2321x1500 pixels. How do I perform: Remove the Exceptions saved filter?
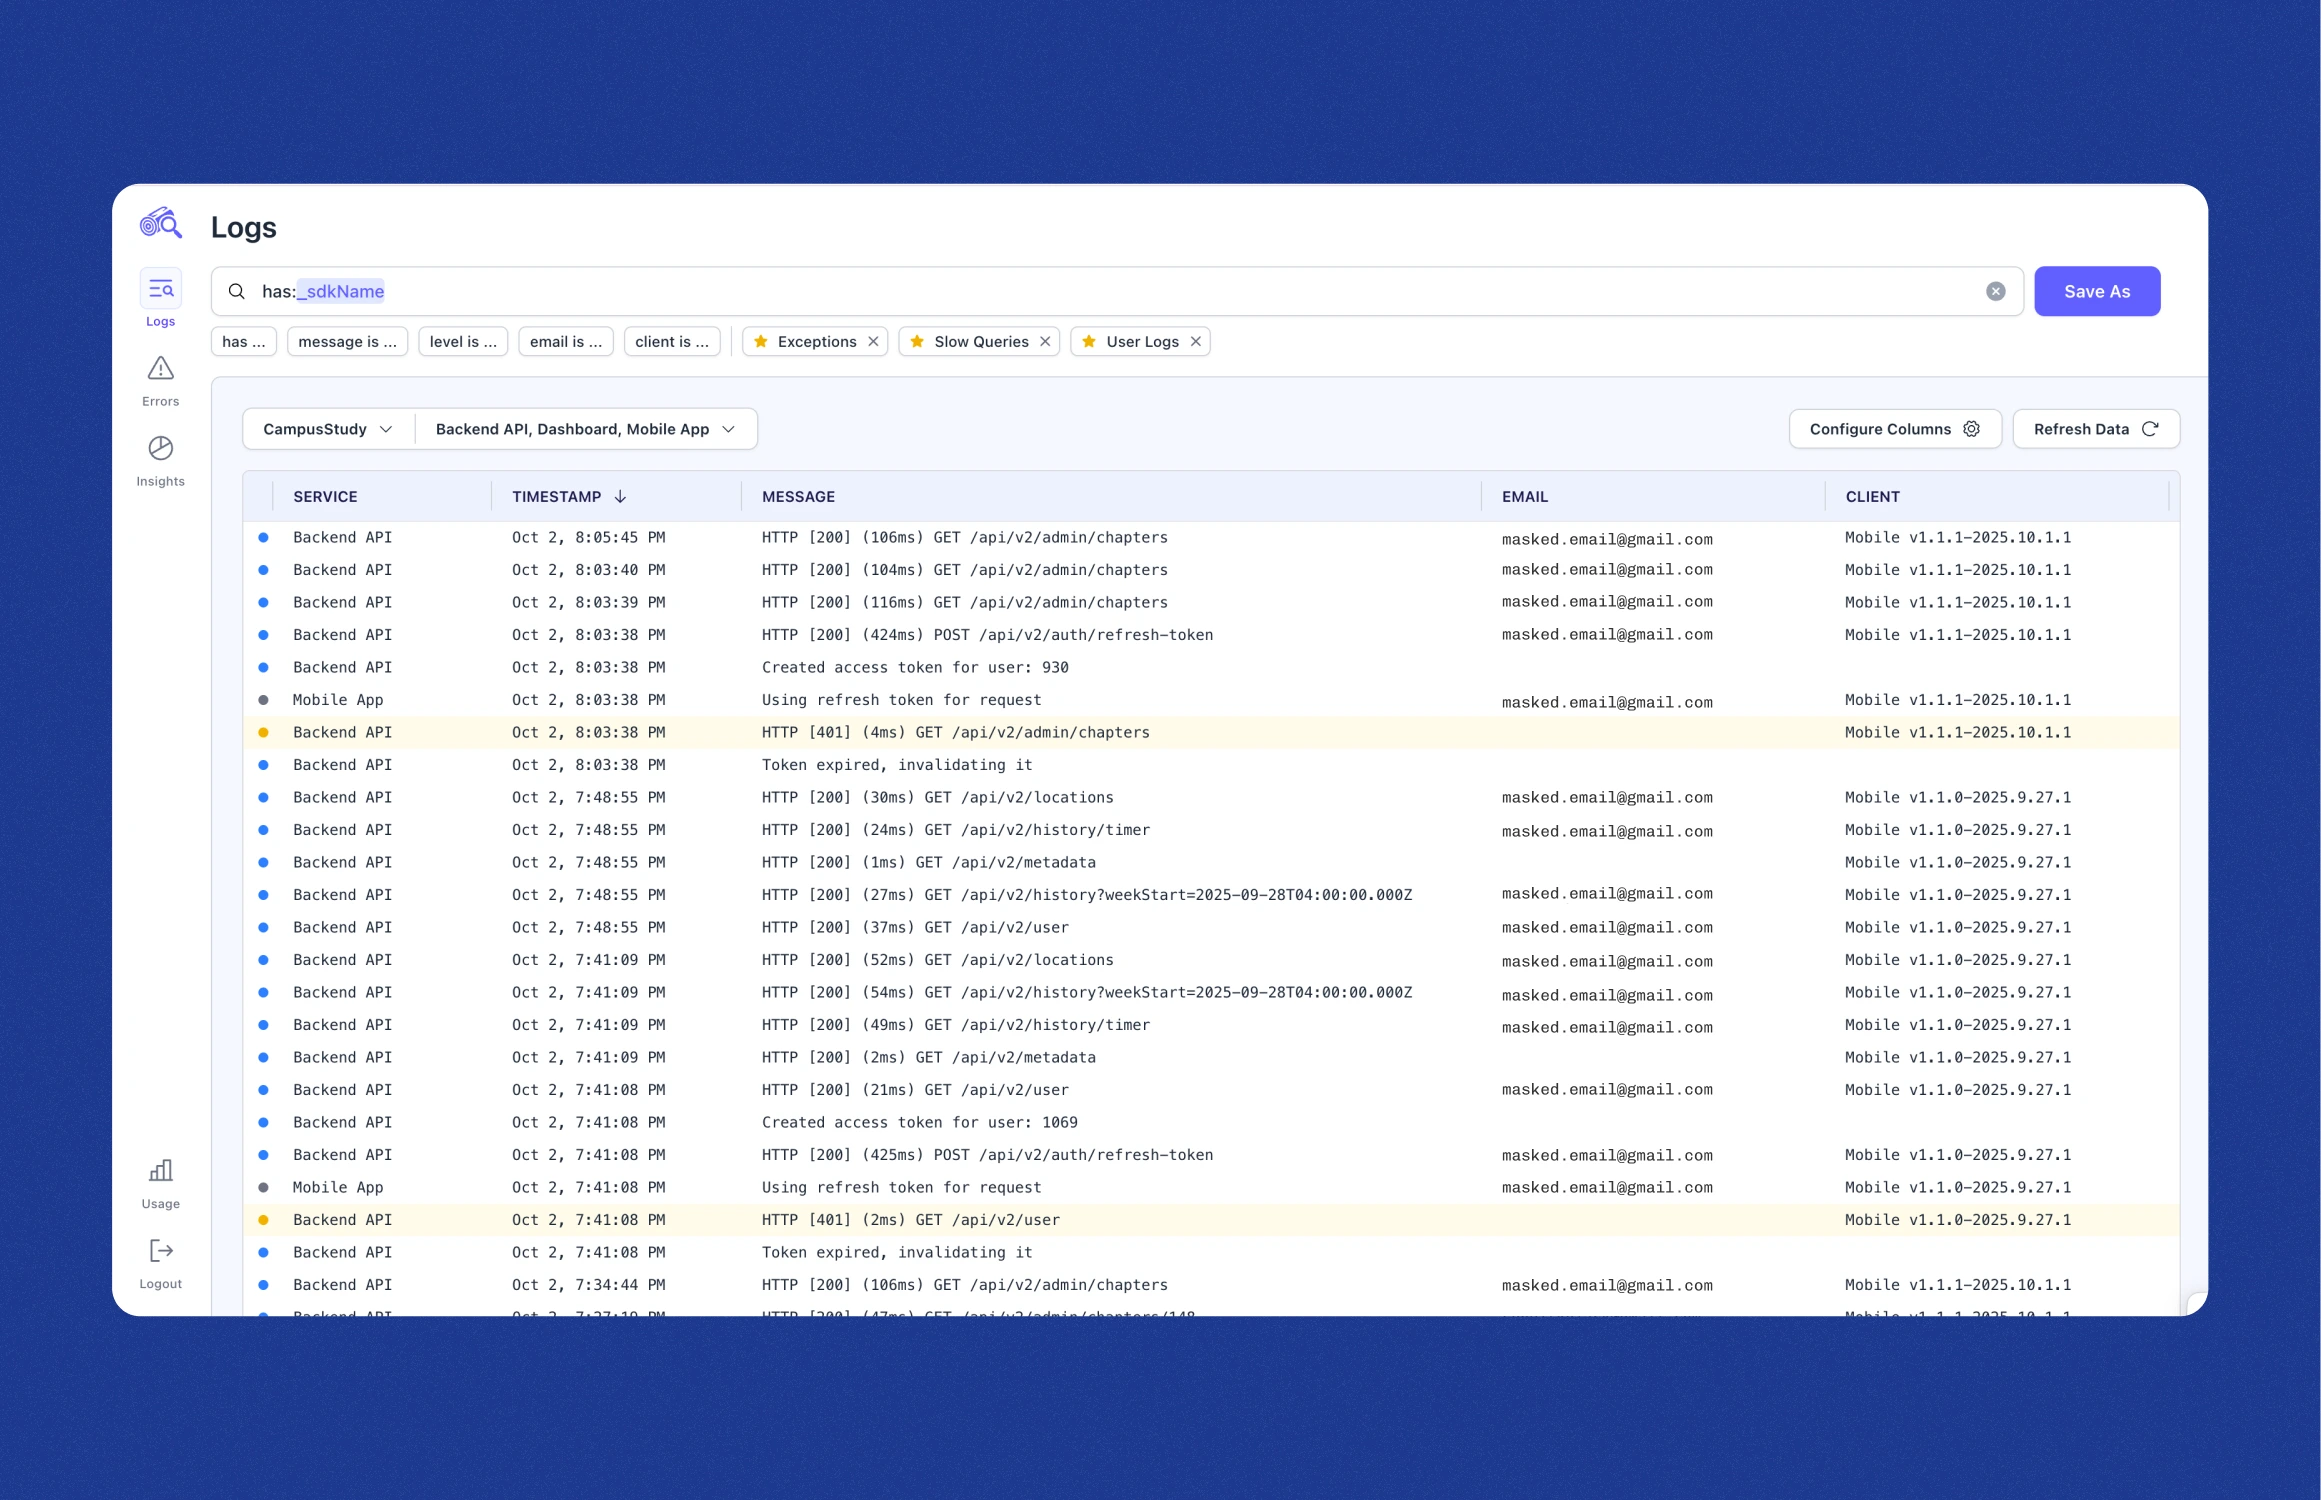873,342
